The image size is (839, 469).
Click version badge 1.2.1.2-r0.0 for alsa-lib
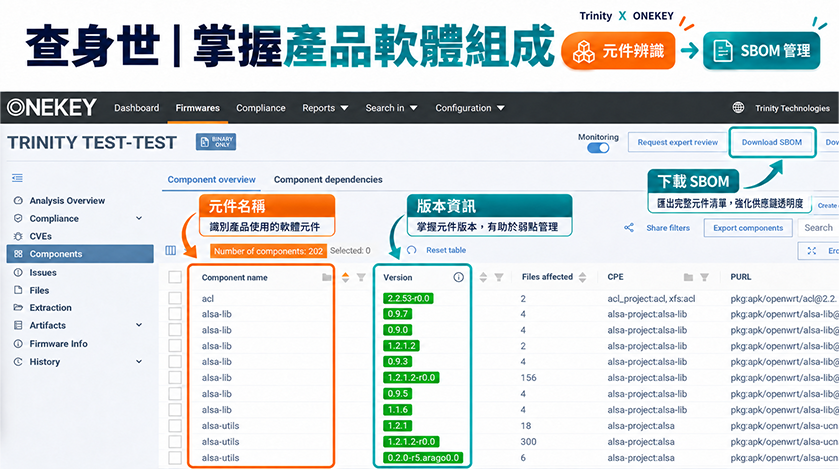[411, 378]
